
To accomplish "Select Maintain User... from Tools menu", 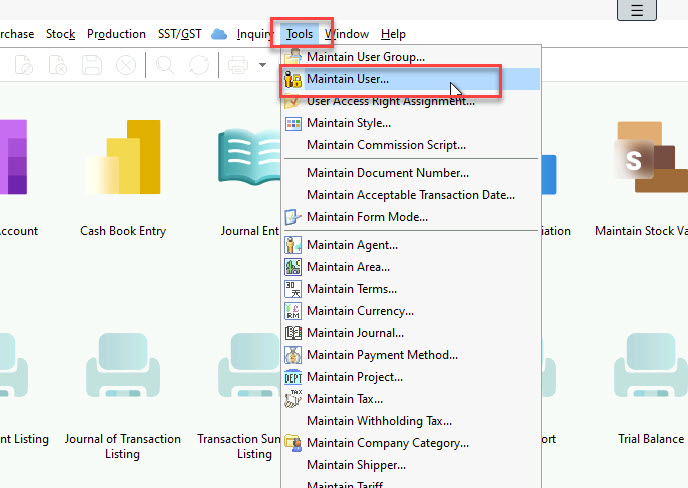I will [348, 79].
